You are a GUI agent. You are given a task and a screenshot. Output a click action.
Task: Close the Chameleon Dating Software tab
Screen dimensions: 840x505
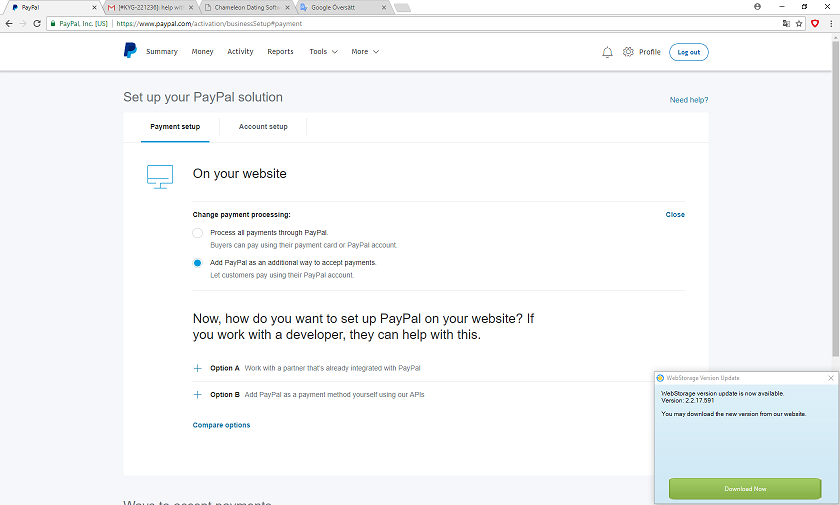[287, 7]
